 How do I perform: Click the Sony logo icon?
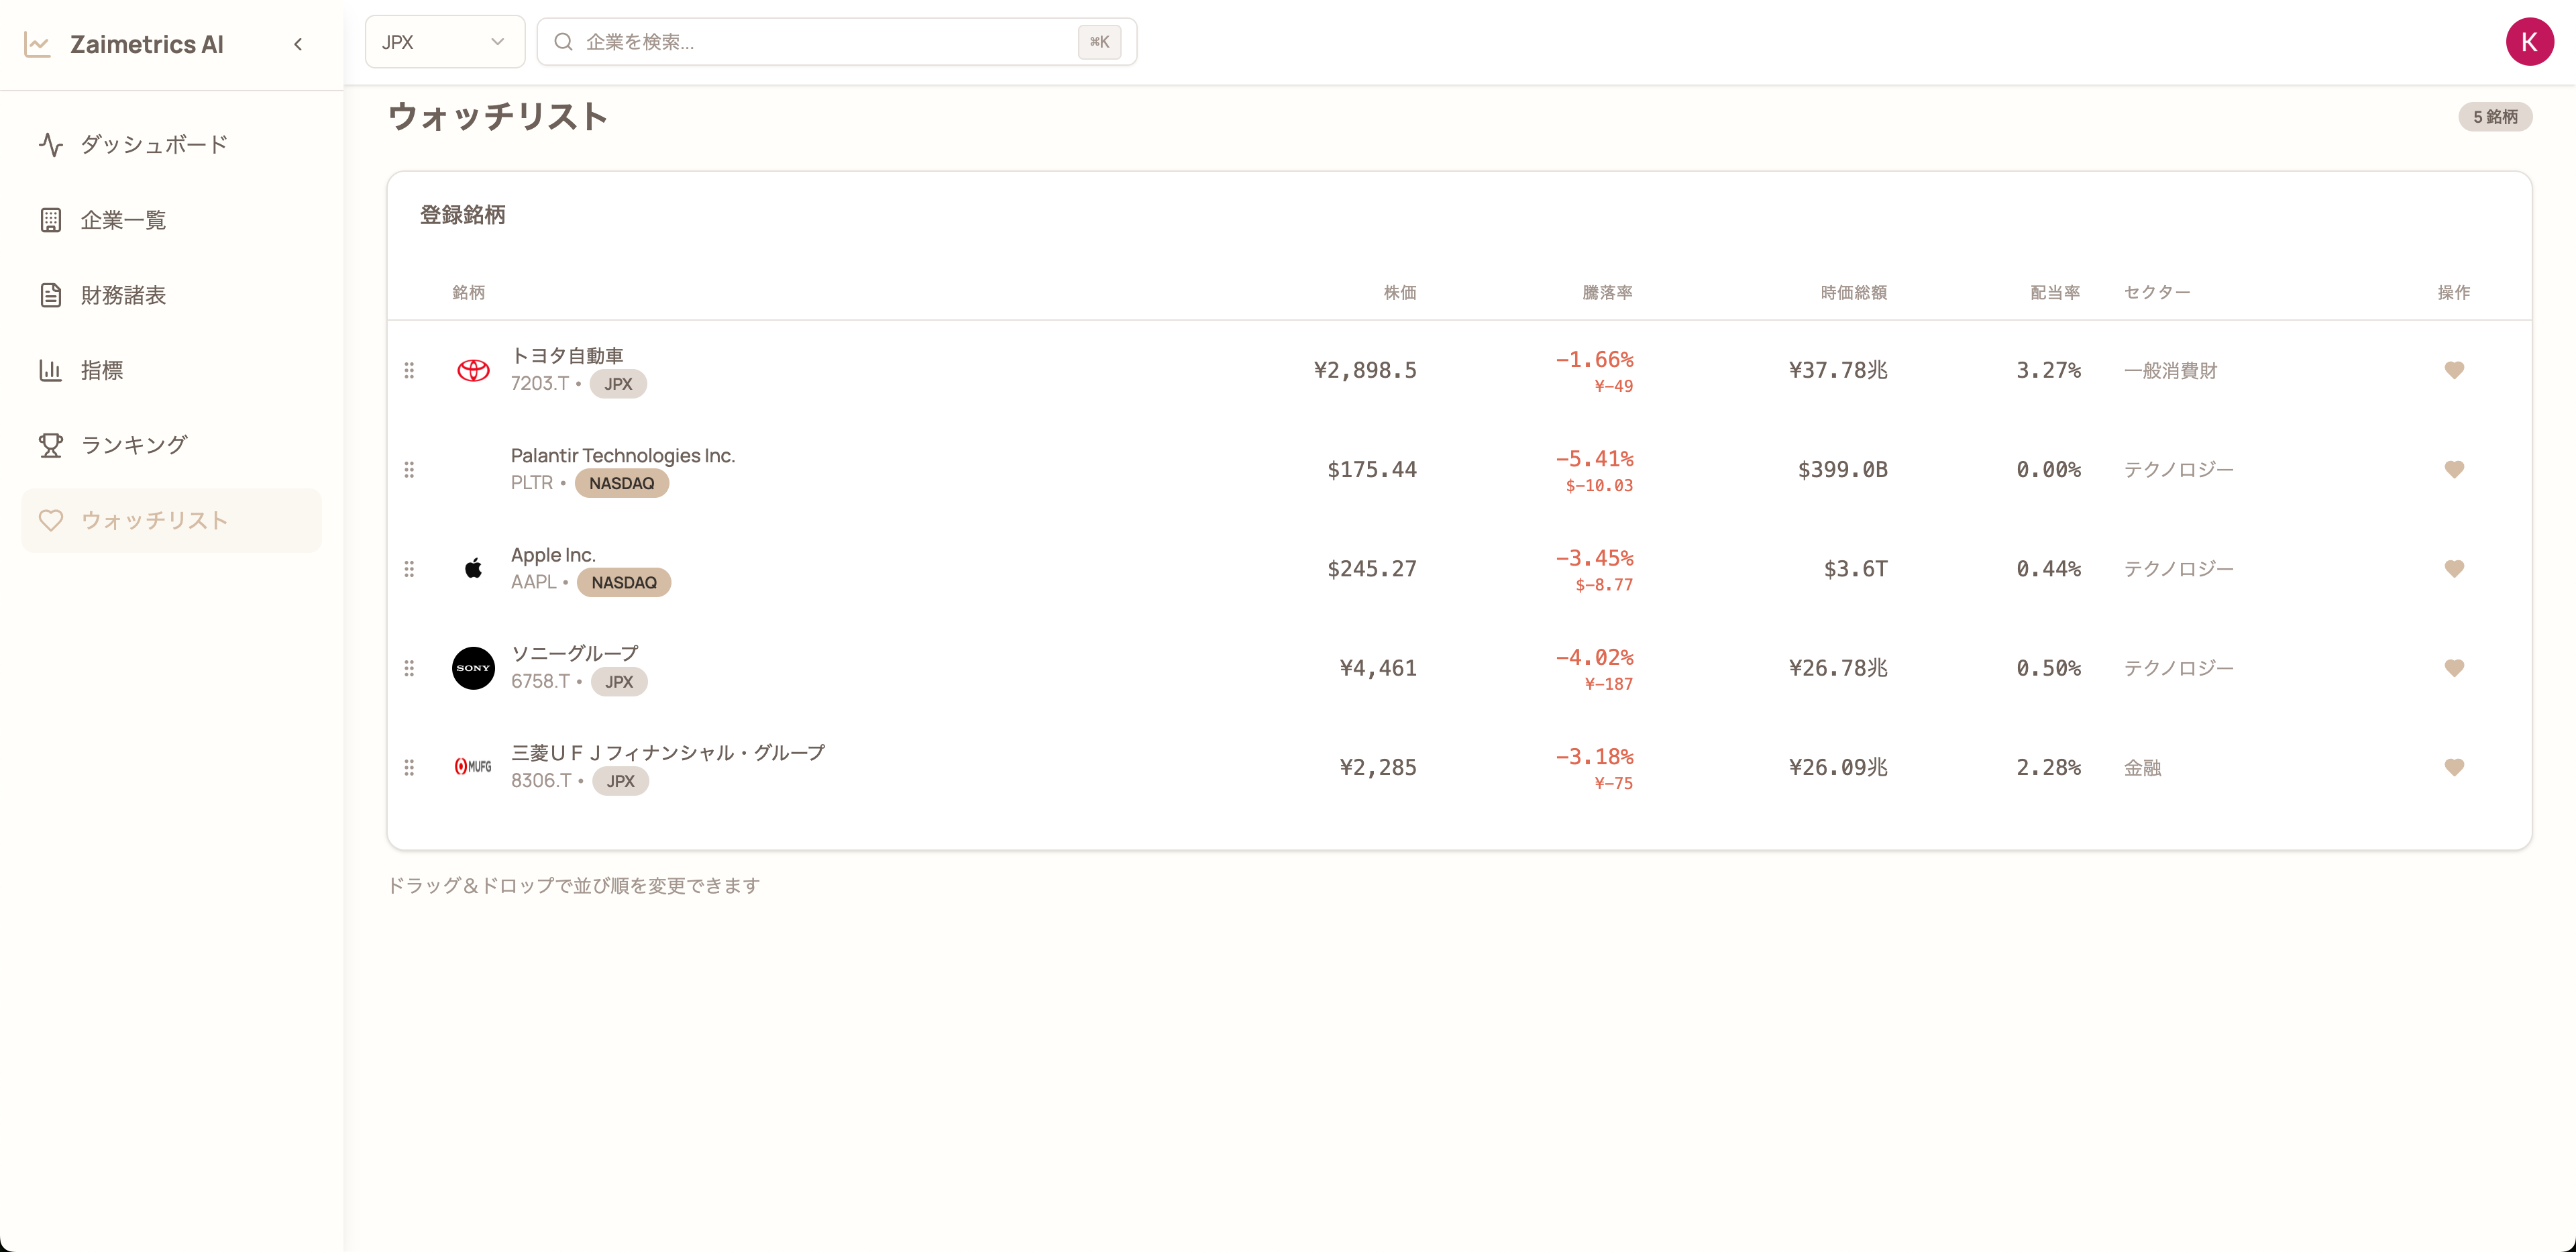[x=473, y=668]
